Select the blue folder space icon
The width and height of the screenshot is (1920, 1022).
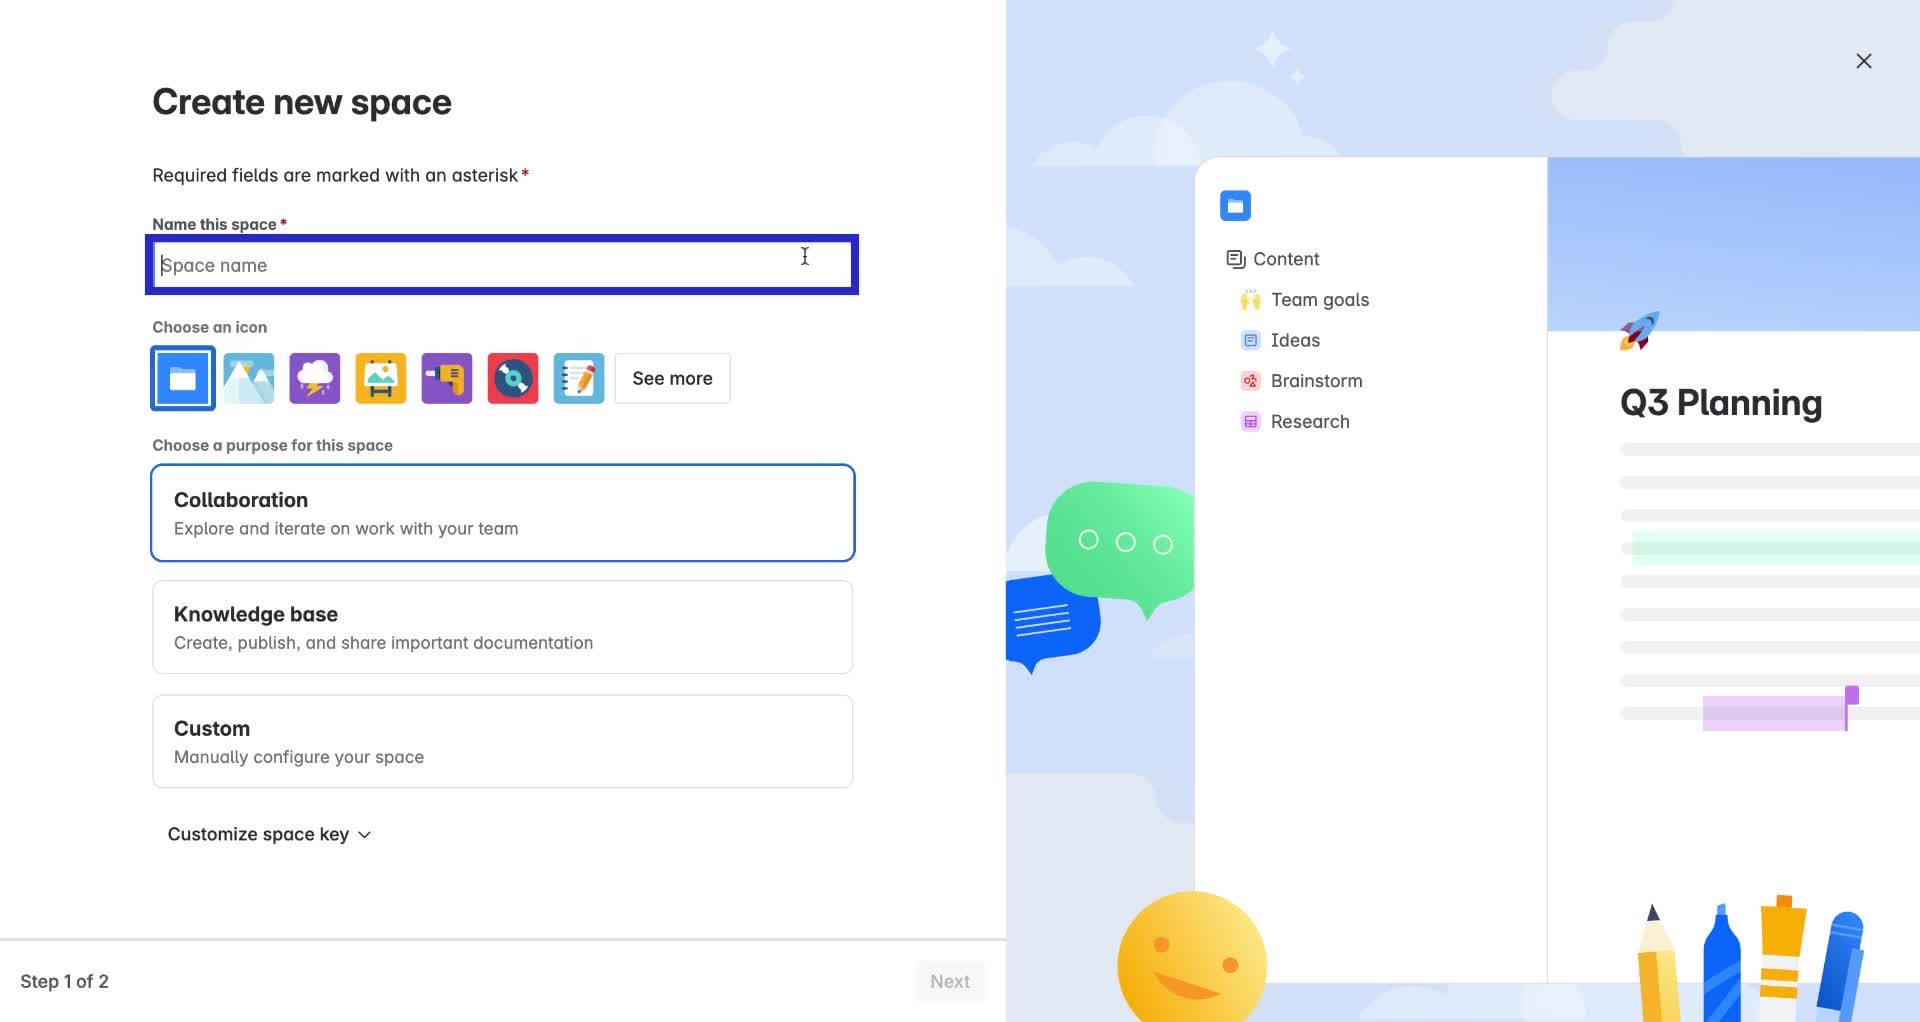coord(182,378)
